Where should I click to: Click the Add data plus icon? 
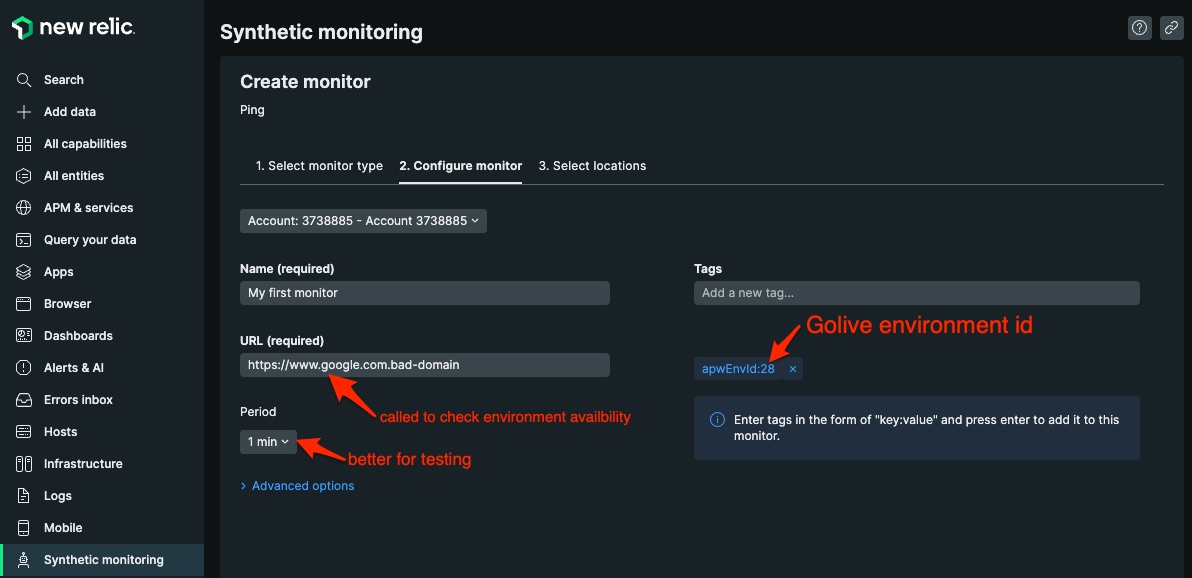click(x=24, y=112)
